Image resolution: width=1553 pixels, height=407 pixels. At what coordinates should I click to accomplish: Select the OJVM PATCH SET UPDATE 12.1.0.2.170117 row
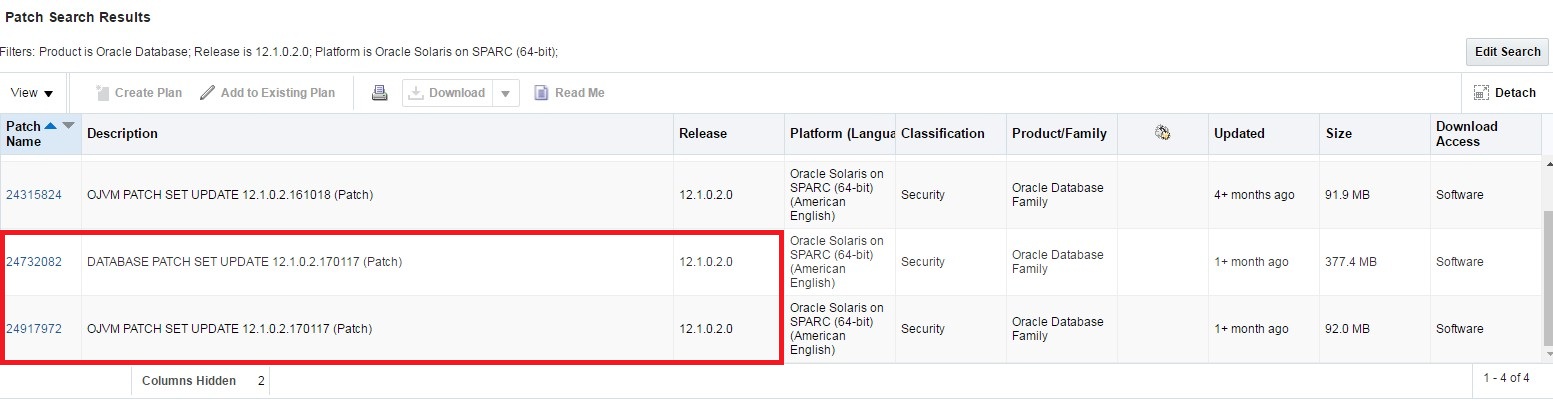pos(378,329)
